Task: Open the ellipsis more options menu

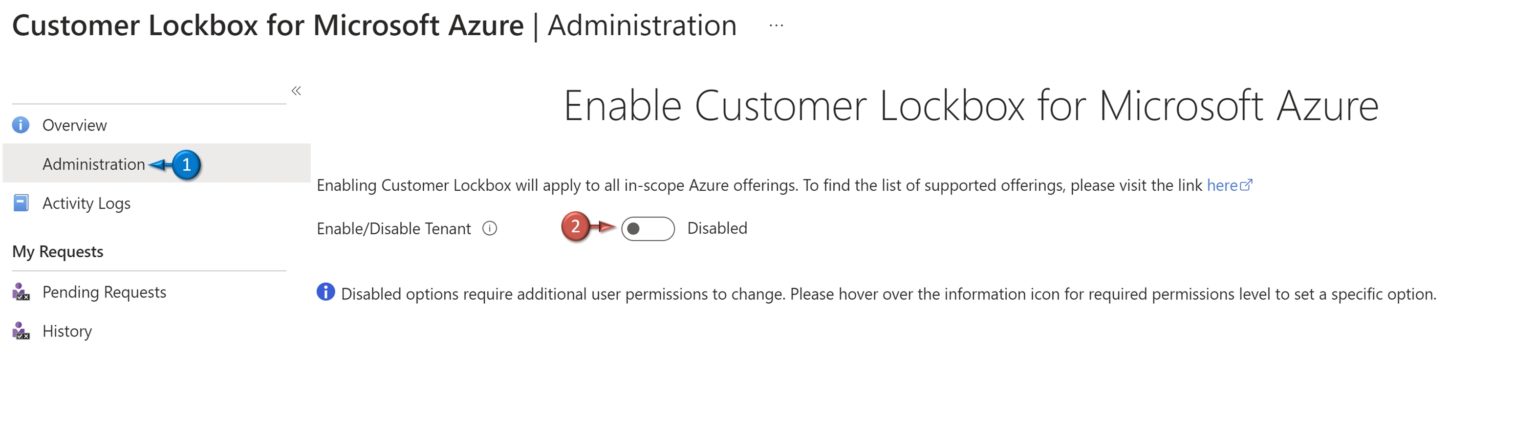Action: coord(776,26)
